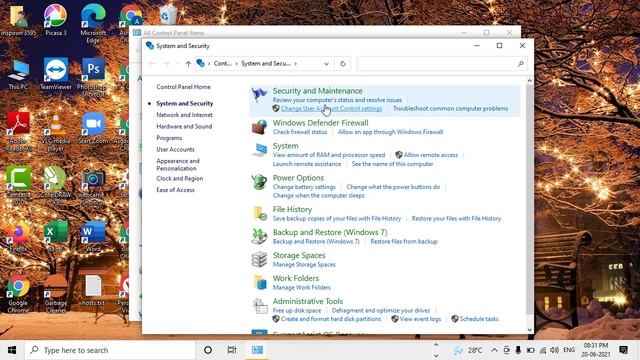The image size is (640, 360).
Task: Select Network and Internet in sidebar
Action: coord(184,115)
